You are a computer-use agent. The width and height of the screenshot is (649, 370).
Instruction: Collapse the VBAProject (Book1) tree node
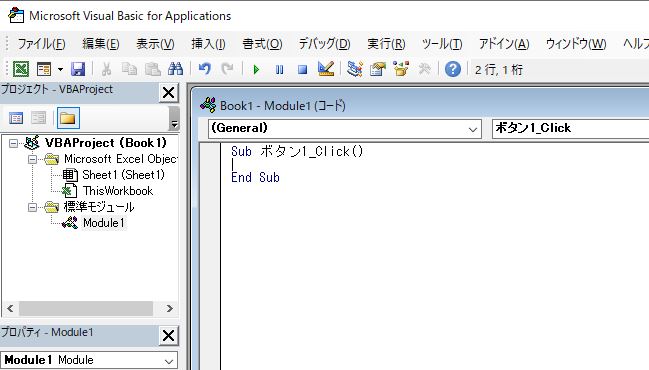pos(14,143)
